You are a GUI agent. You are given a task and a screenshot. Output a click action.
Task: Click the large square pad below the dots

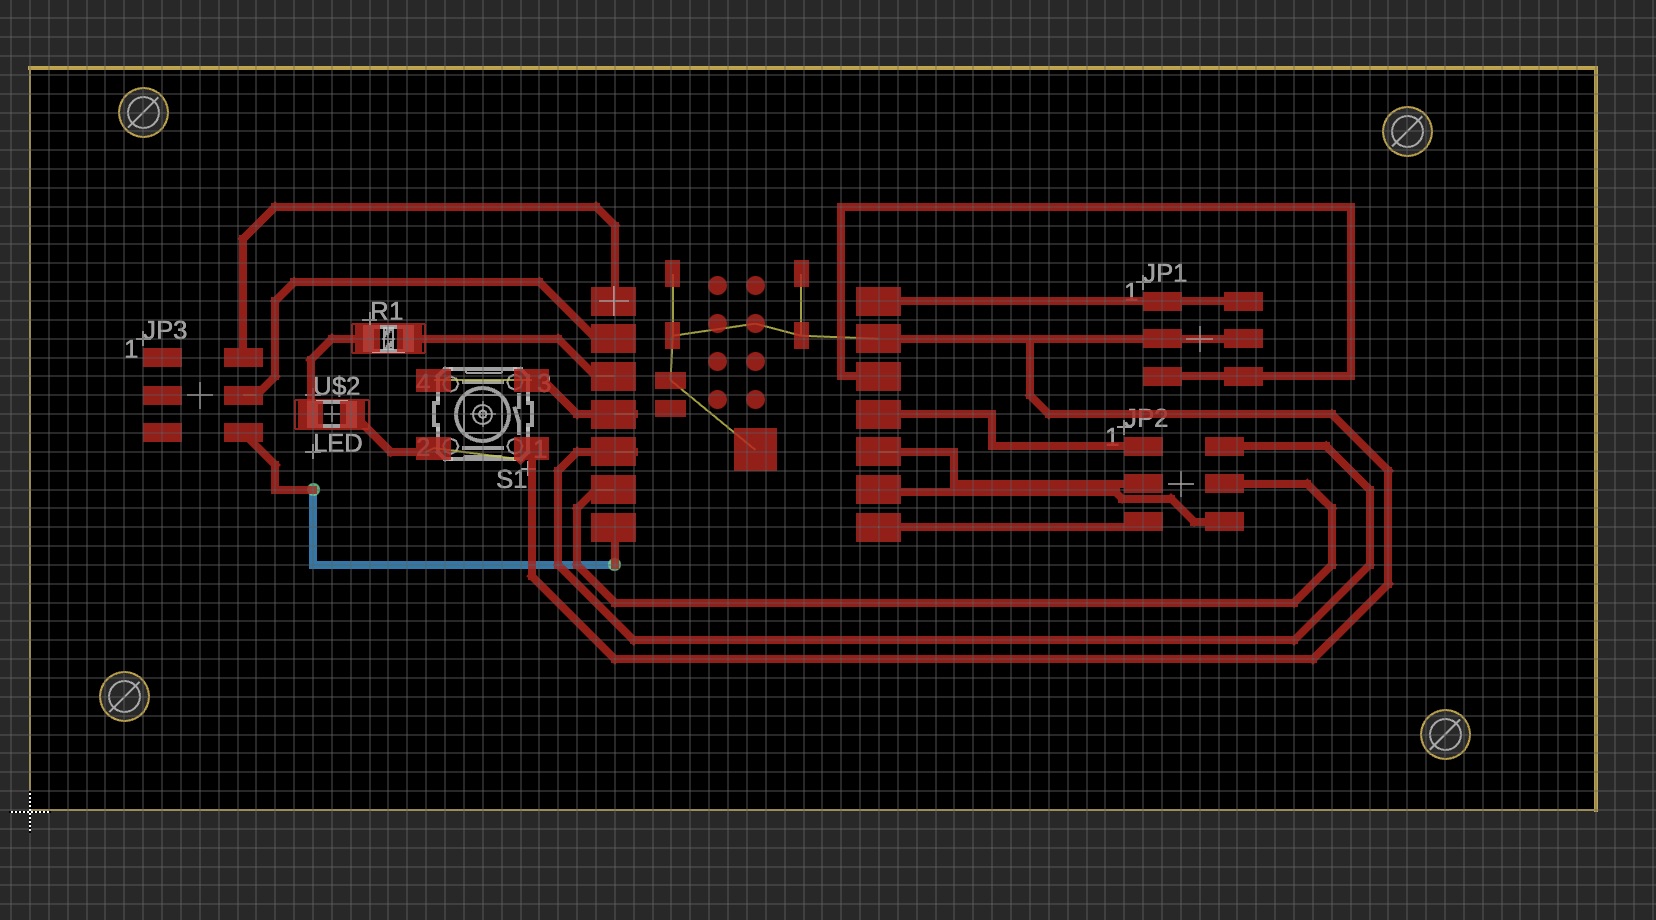(x=755, y=449)
